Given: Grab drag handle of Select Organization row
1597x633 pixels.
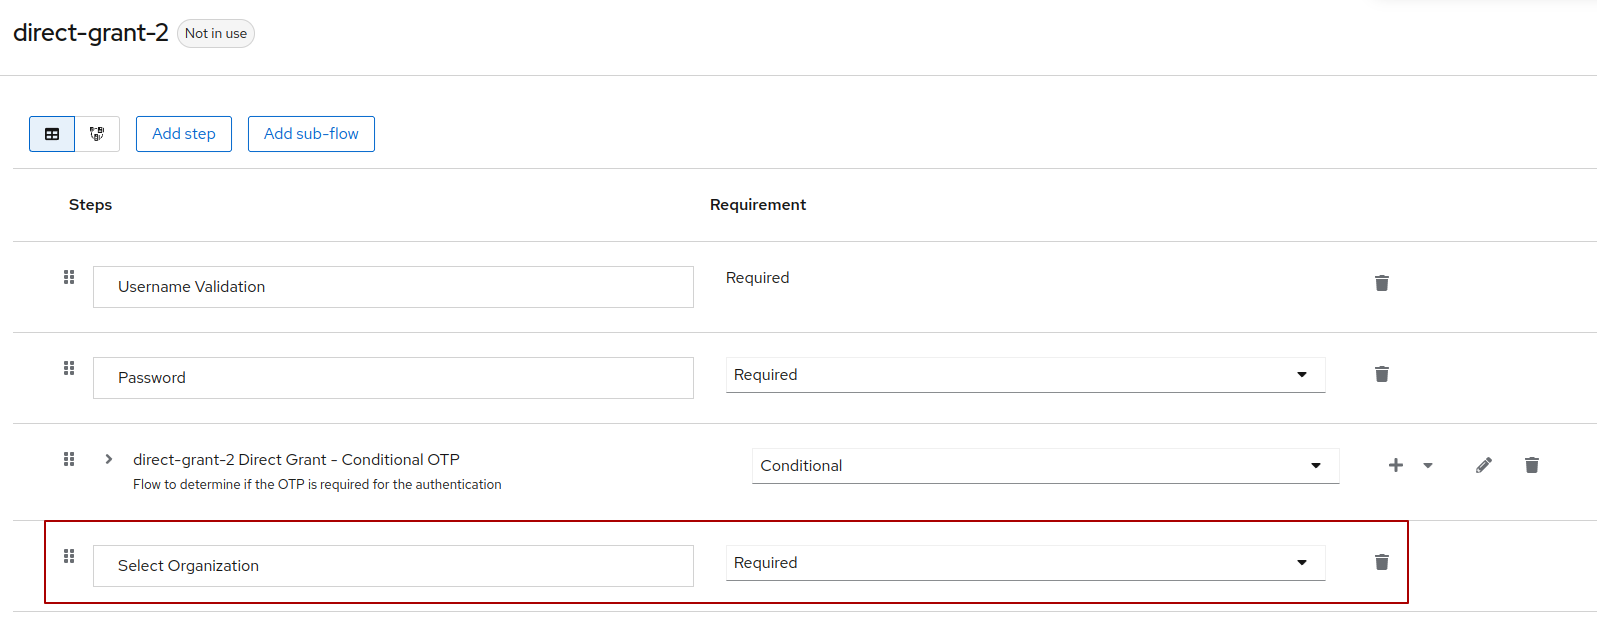Looking at the screenshot, I should click(69, 556).
